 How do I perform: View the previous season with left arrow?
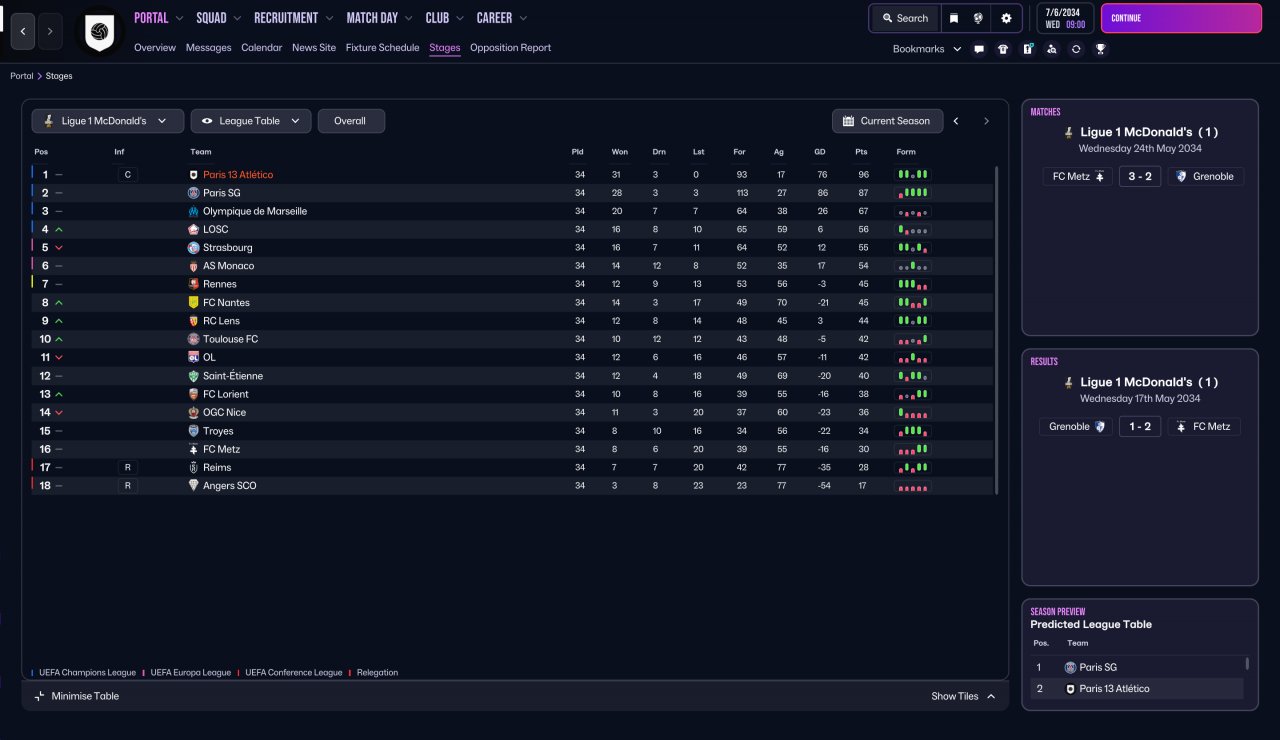(956, 121)
